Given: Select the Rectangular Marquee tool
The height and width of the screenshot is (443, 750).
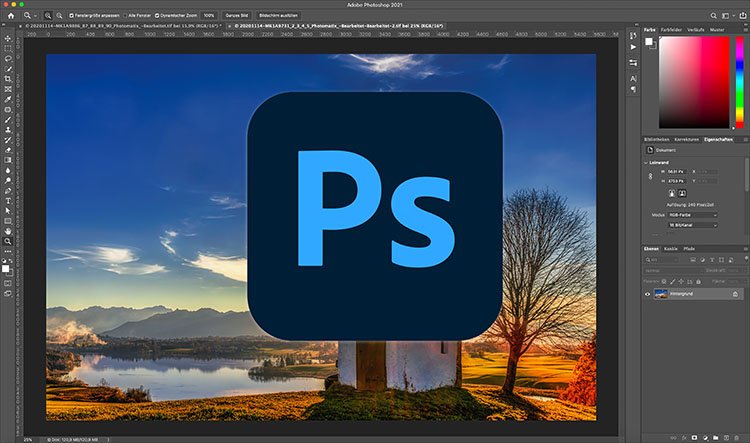Looking at the screenshot, I should [x=8, y=48].
